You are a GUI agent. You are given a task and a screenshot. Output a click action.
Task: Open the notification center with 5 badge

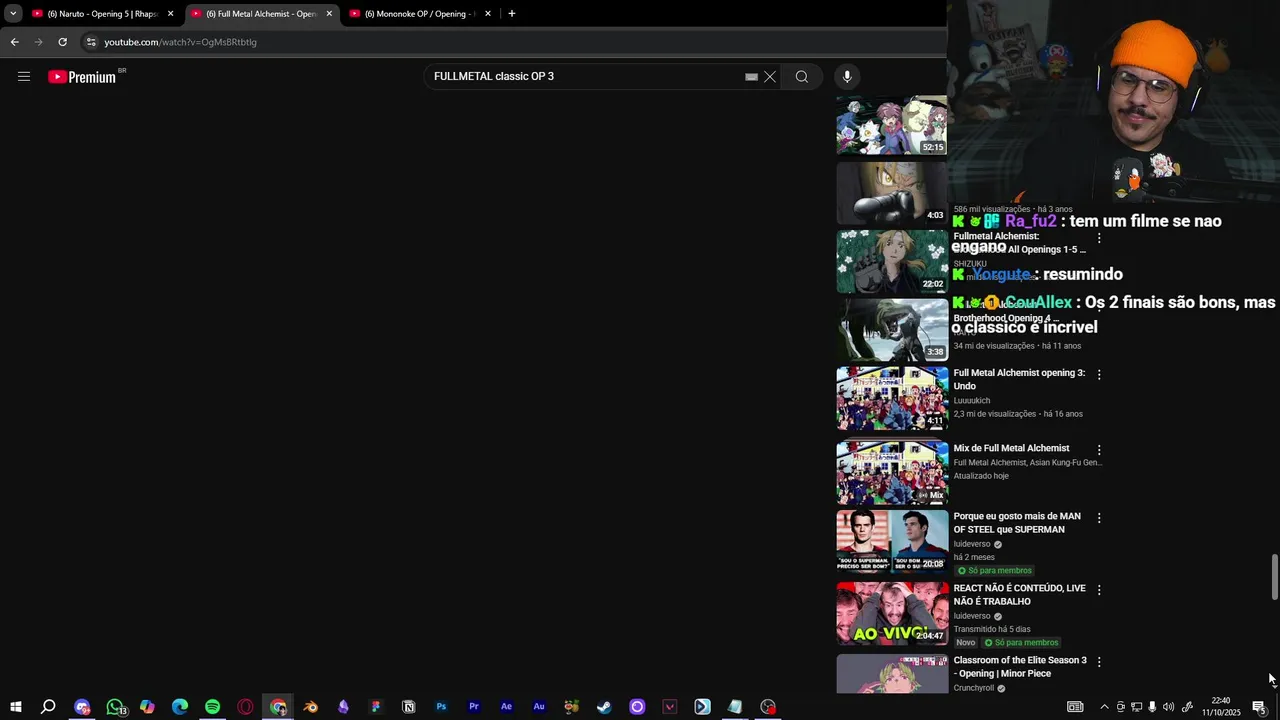1260,707
